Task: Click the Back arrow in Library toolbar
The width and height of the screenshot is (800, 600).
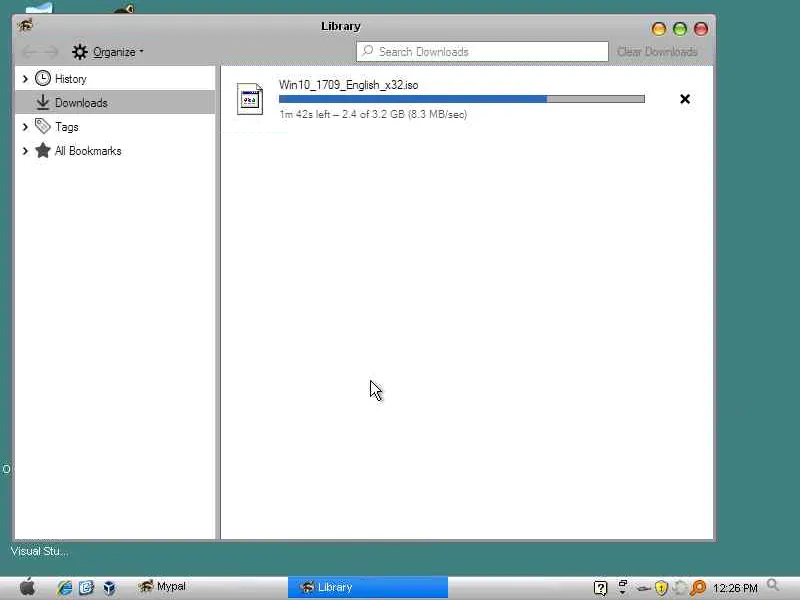Action: (29, 52)
